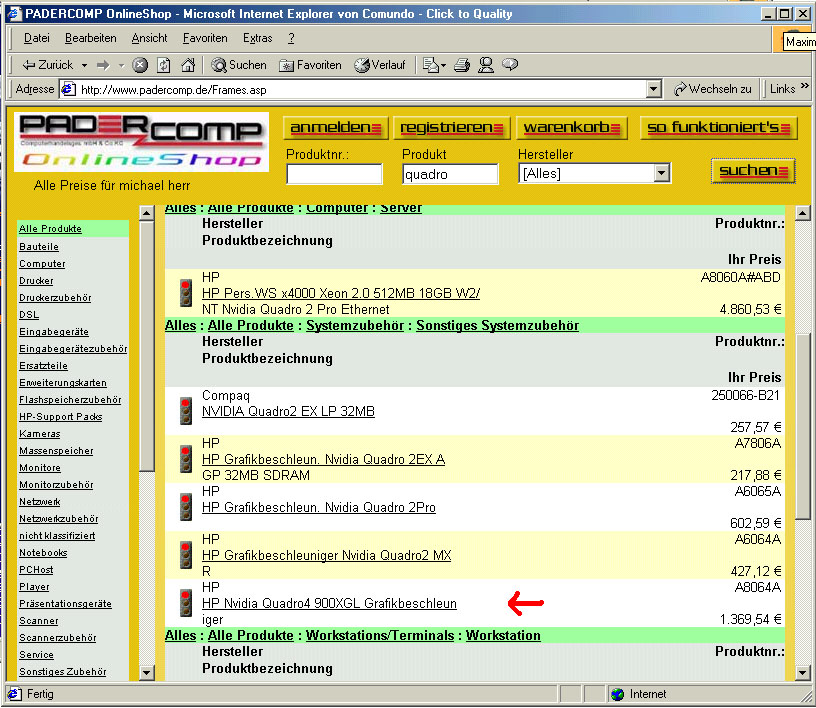This screenshot has height=708, width=816.
Task: Open Sonstiges Systemzubehör category link
Action: [x=498, y=325]
